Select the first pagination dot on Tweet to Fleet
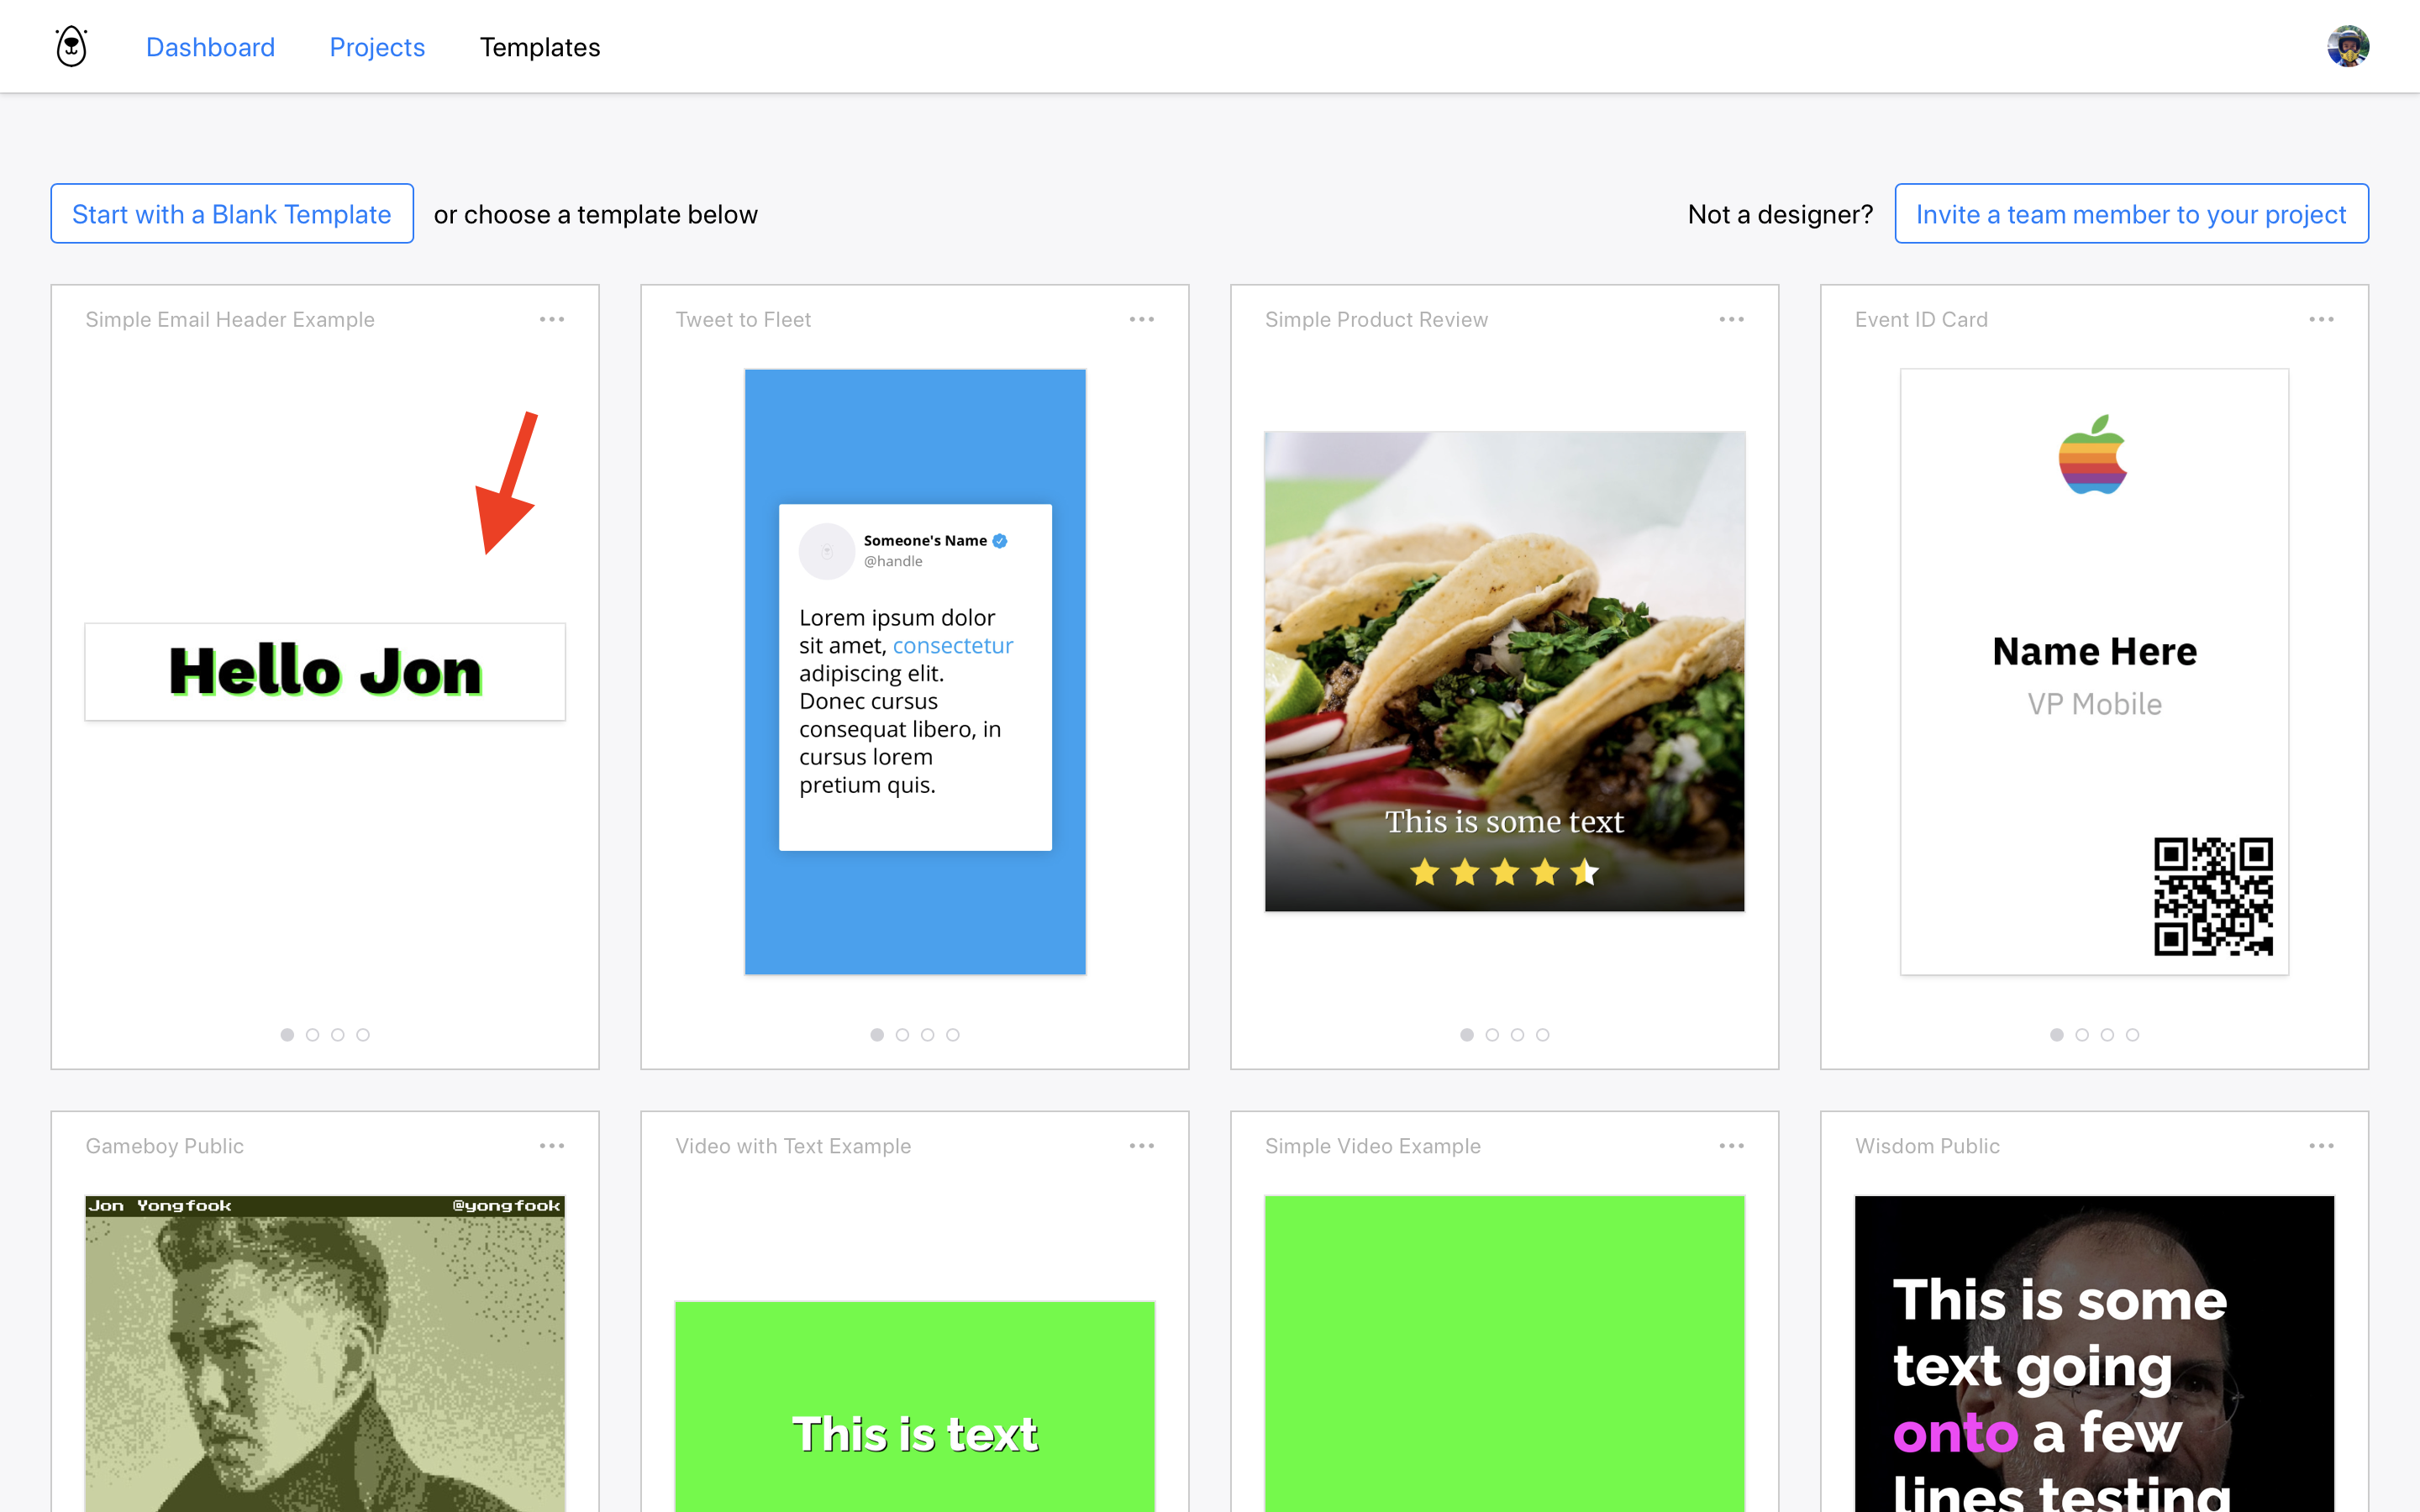Screen dimensions: 2420x1512 tap(878, 1033)
